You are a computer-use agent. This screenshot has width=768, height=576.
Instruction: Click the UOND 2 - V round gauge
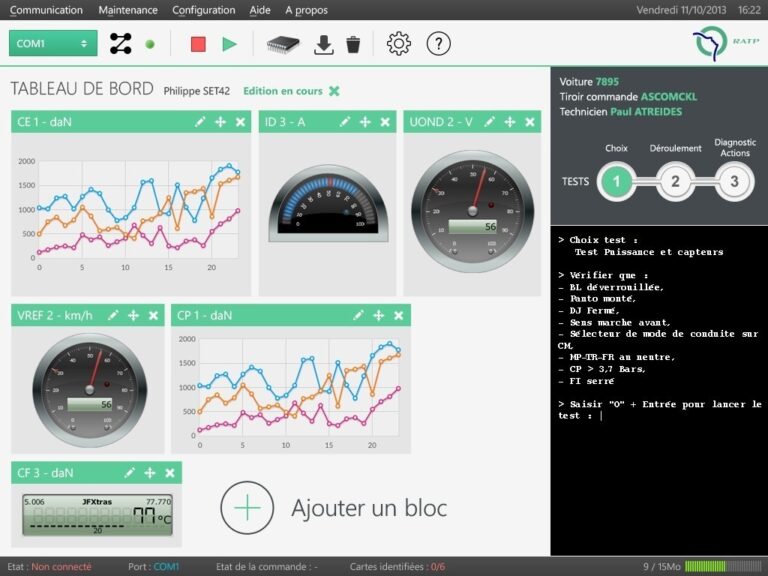473,212
